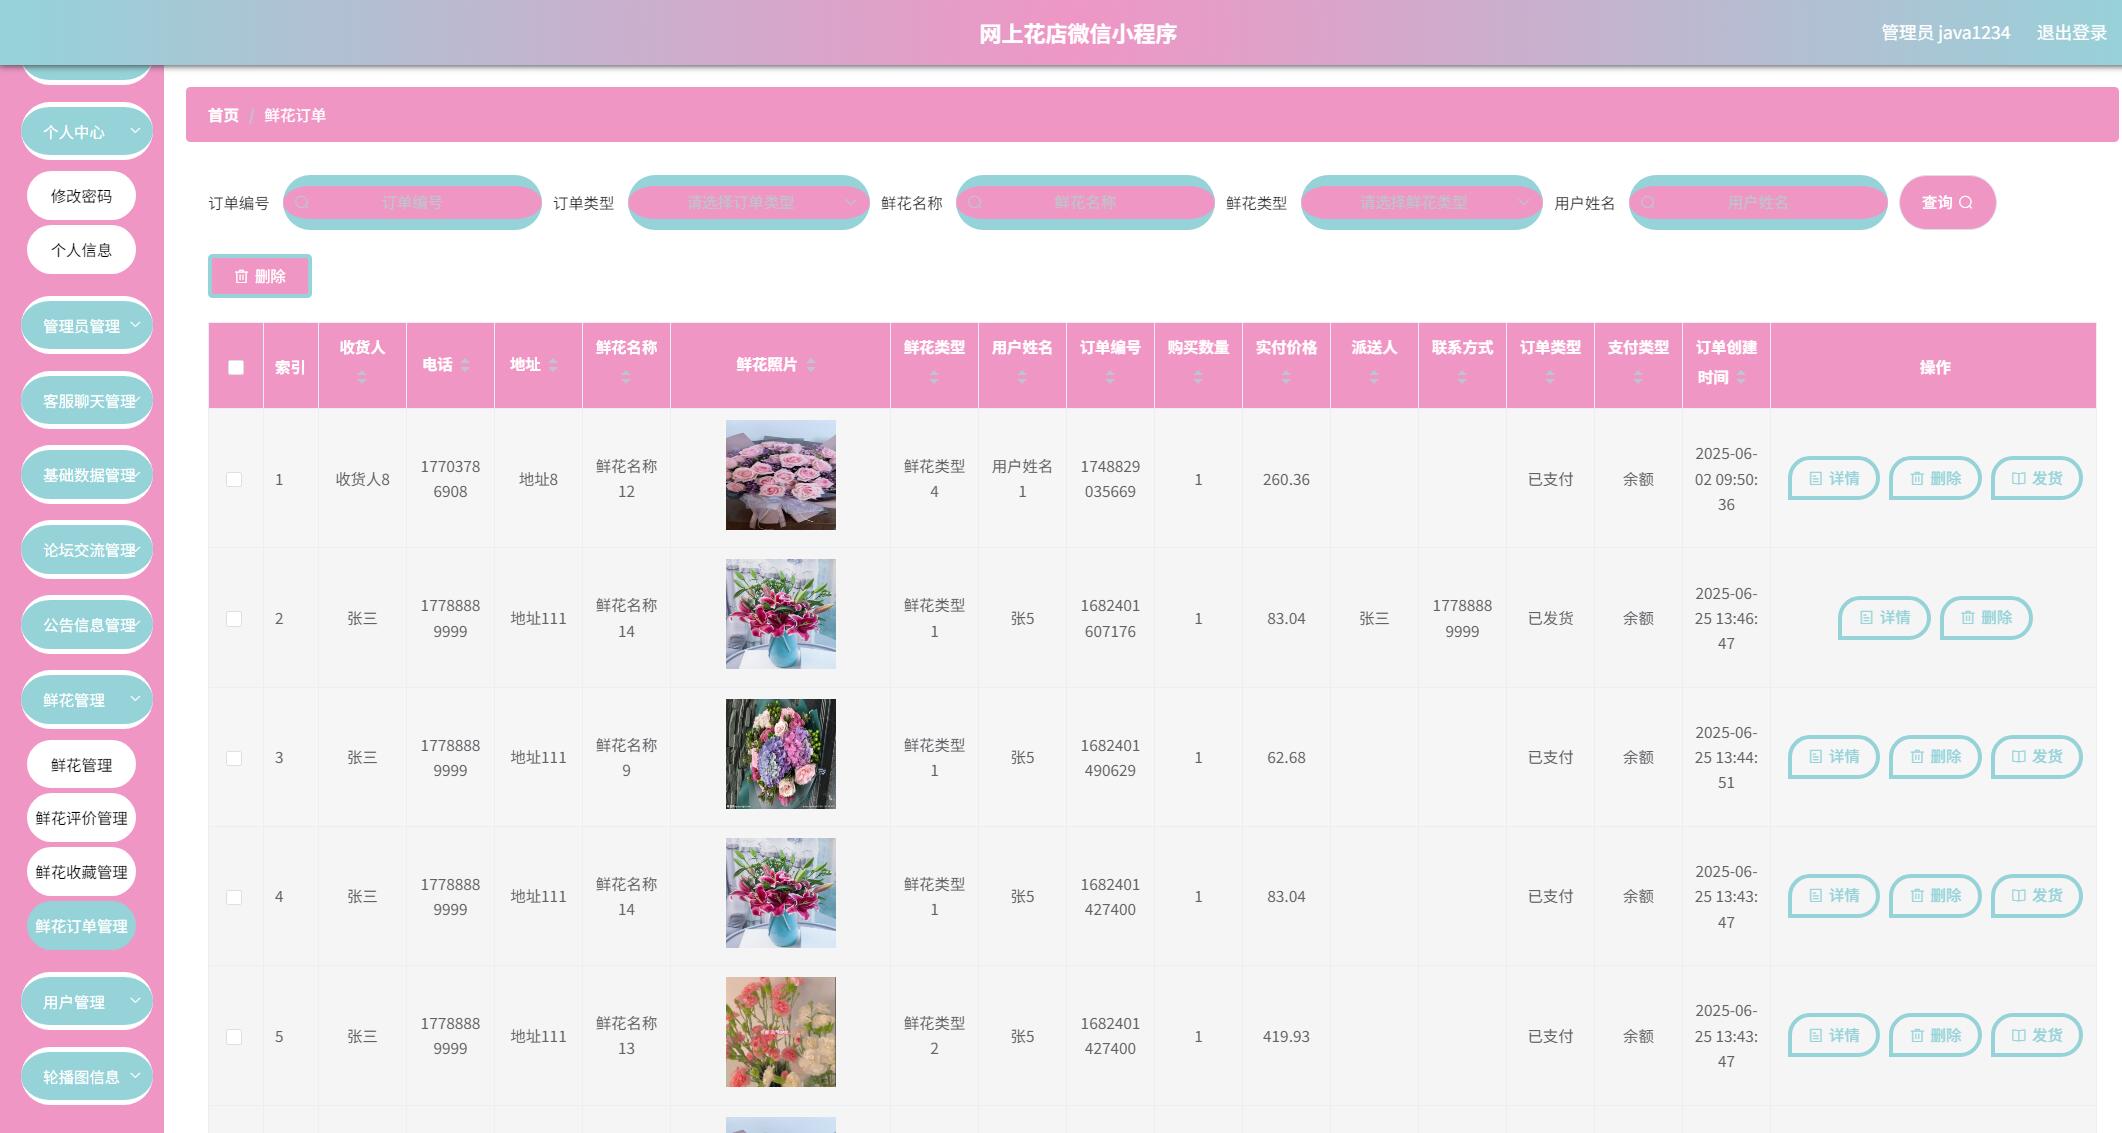The image size is (2122, 1133).
Task: Open the 鲜花类型 select dropdown
Action: pos(1422,202)
